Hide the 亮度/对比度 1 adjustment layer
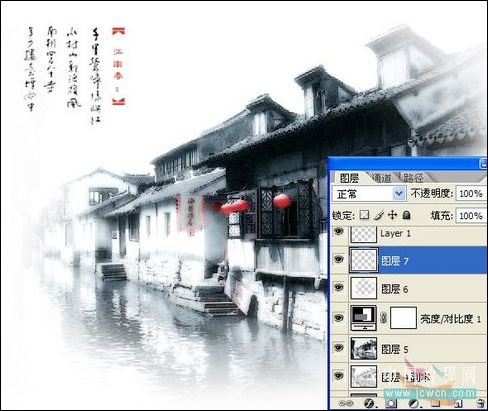The width and height of the screenshot is (488, 411). point(339,318)
